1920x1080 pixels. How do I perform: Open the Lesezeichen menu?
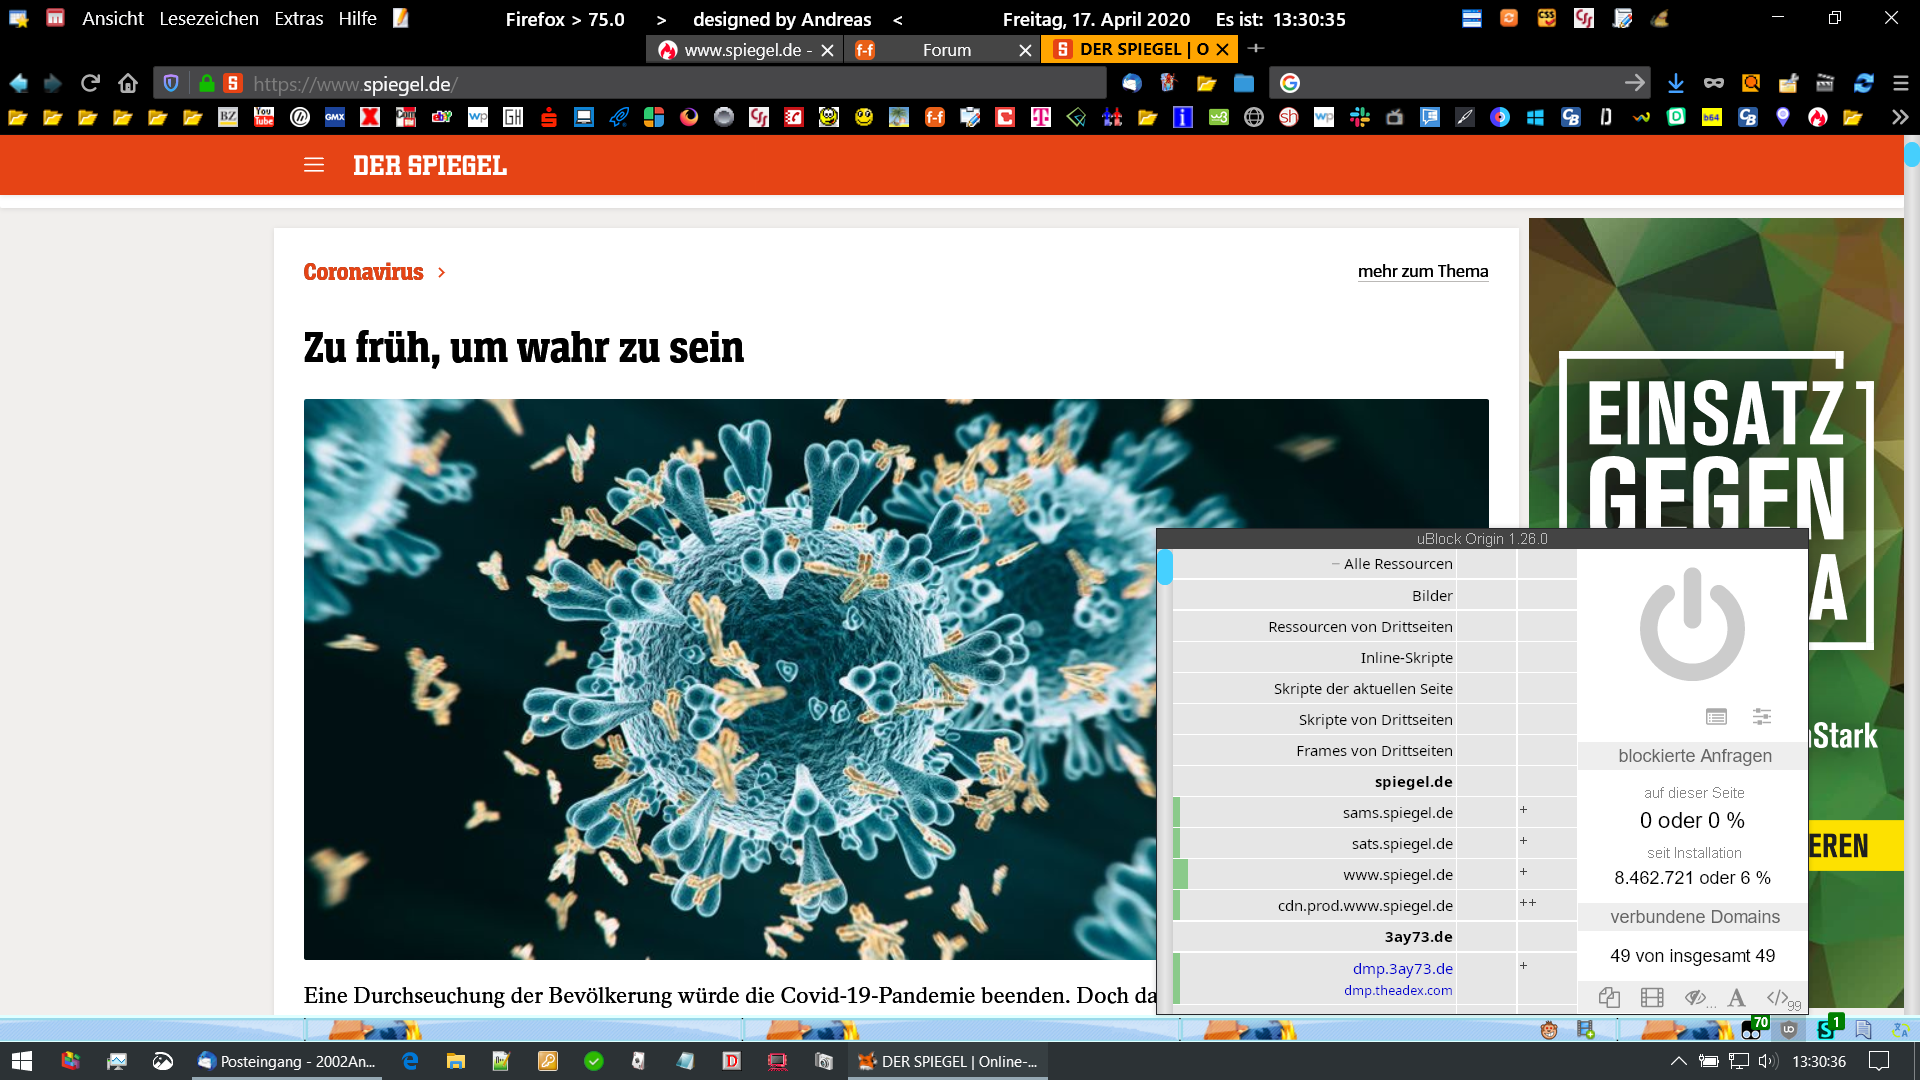[208, 19]
